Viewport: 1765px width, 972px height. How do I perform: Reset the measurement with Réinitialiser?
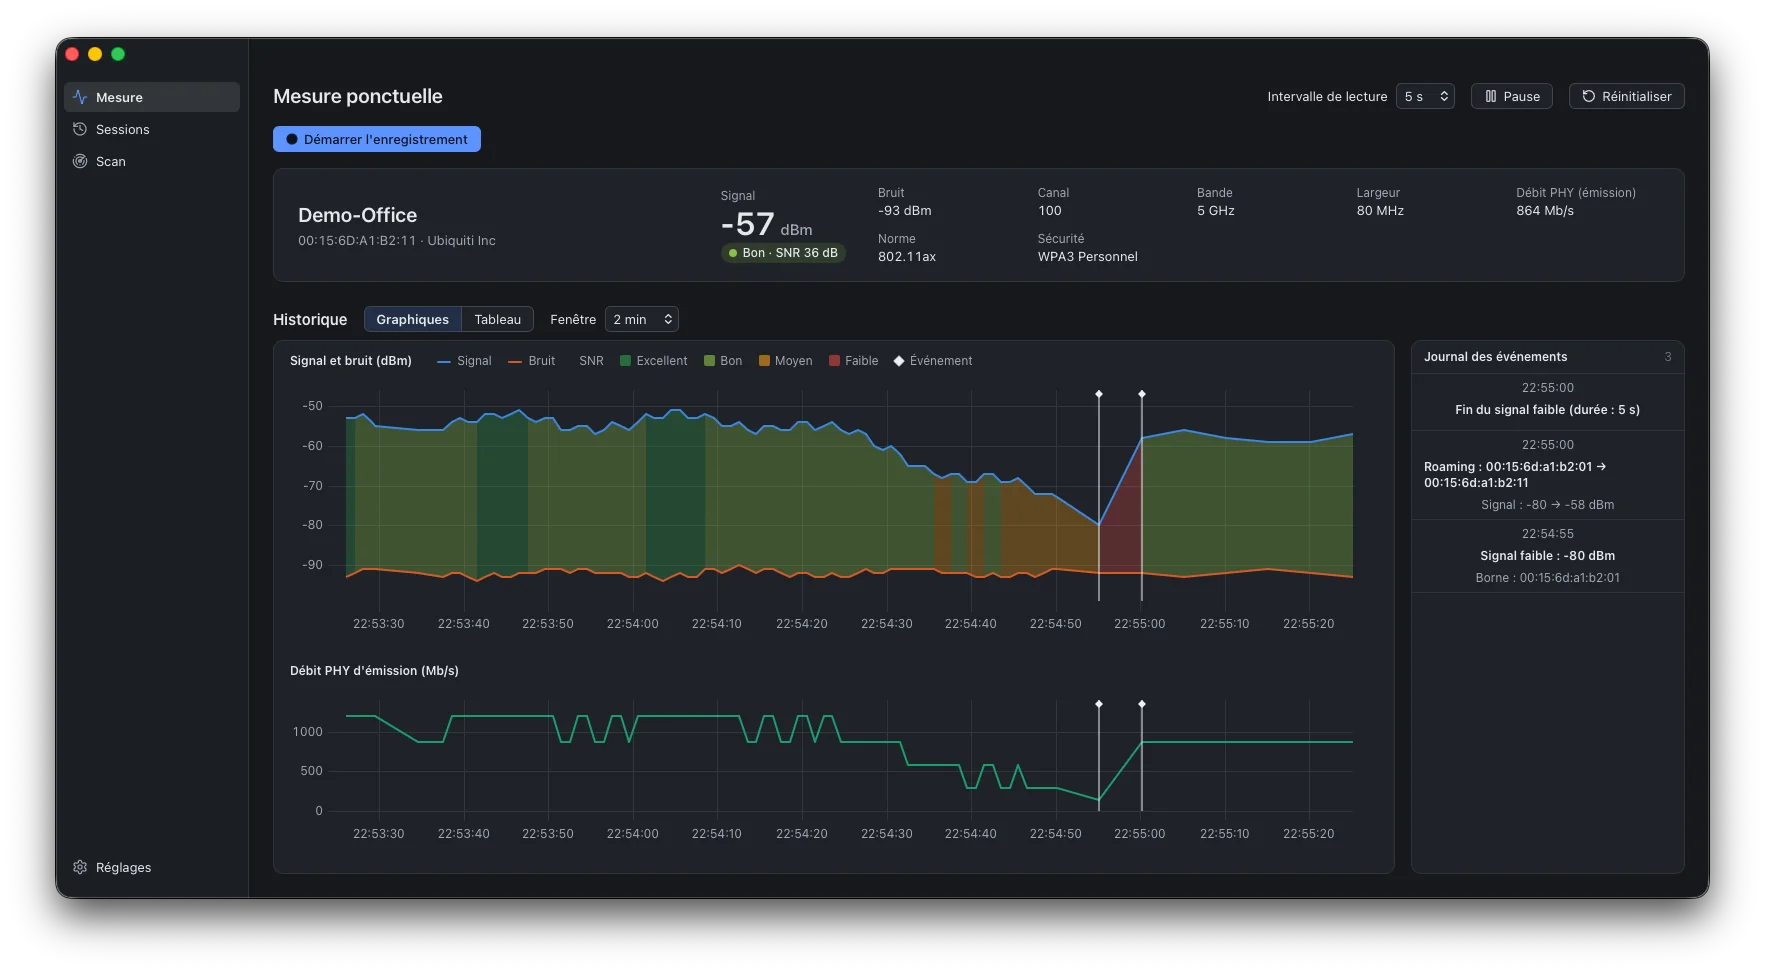tap(1626, 96)
